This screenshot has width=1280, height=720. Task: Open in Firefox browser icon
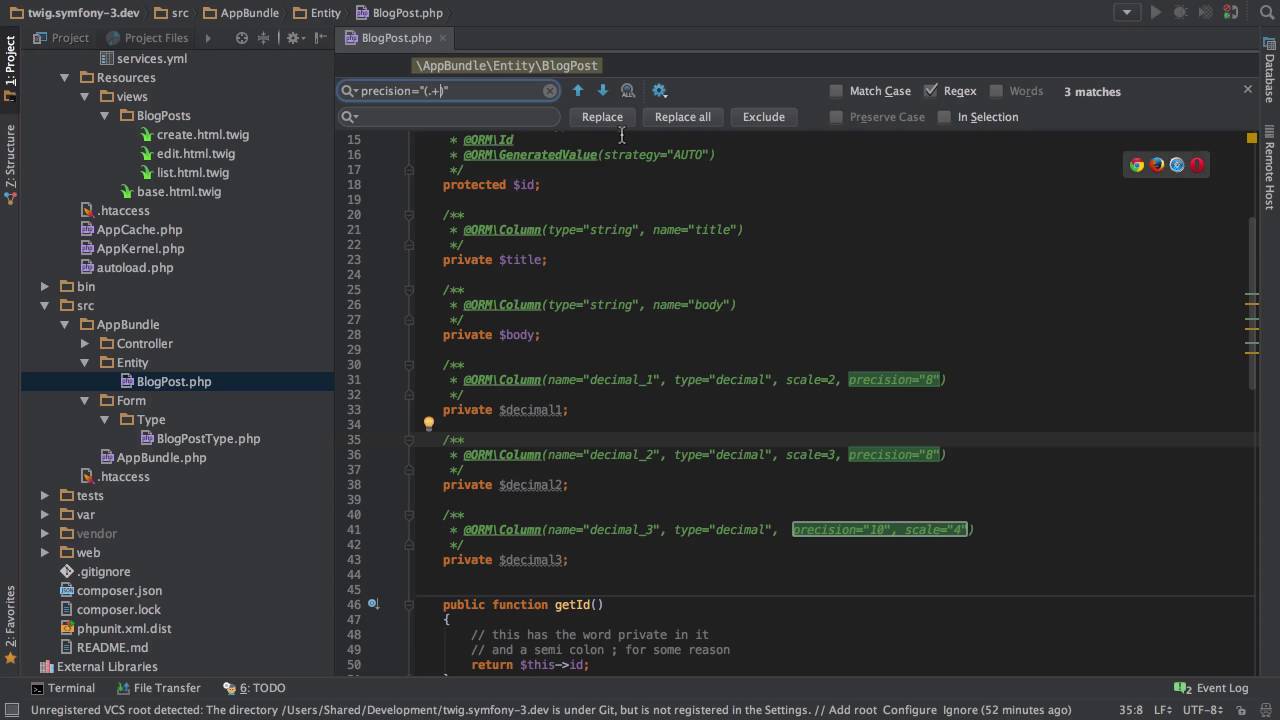point(1156,165)
